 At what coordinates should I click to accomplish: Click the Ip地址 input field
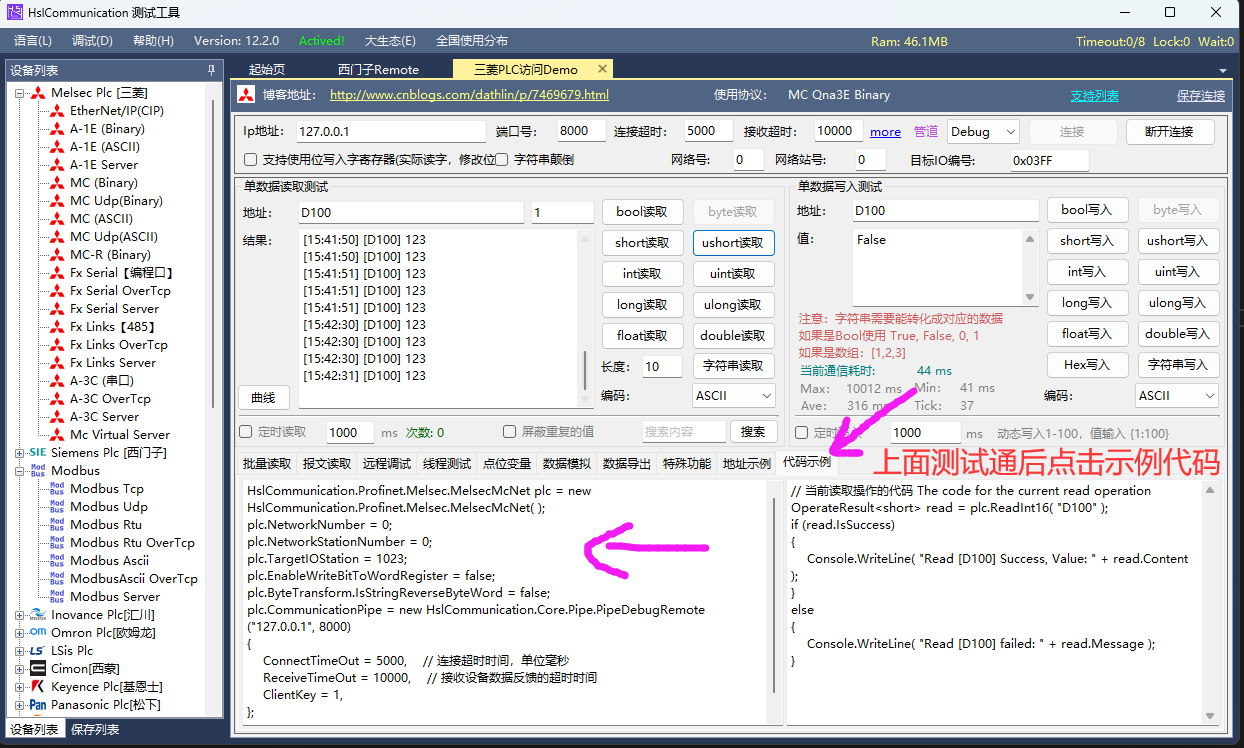[x=391, y=132]
